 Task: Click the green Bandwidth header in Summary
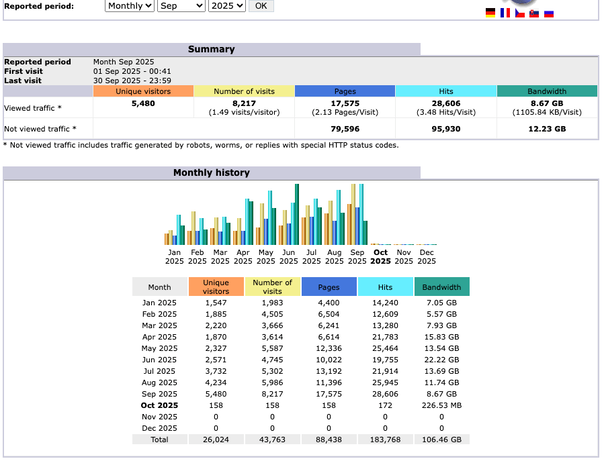tap(547, 91)
